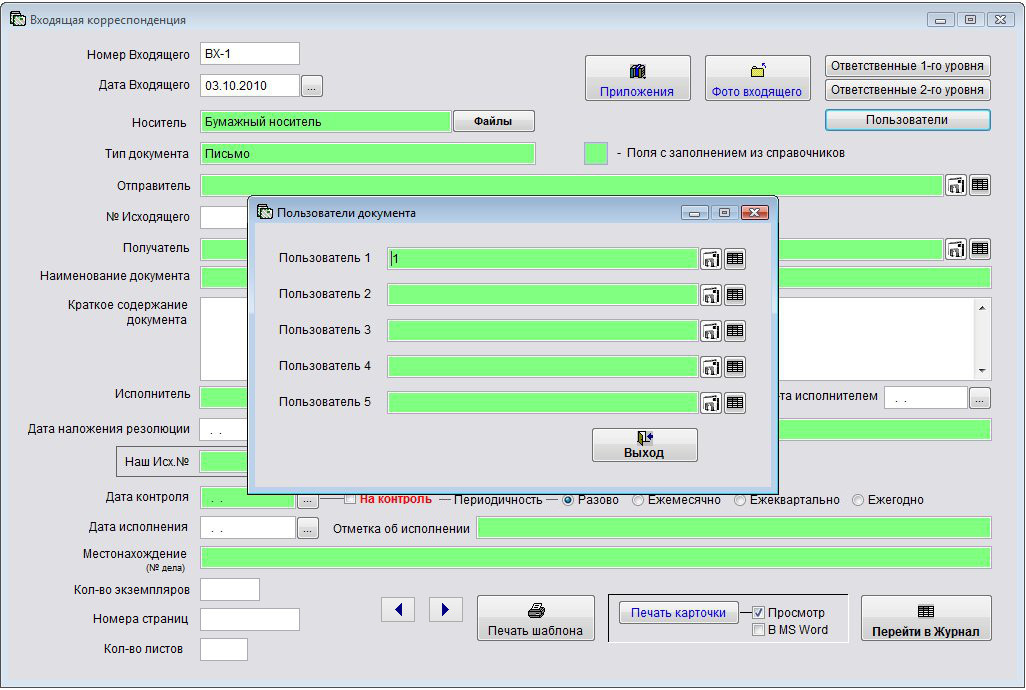Go to next record with right arrow
Viewport: 1026px width, 690px height.
445,609
